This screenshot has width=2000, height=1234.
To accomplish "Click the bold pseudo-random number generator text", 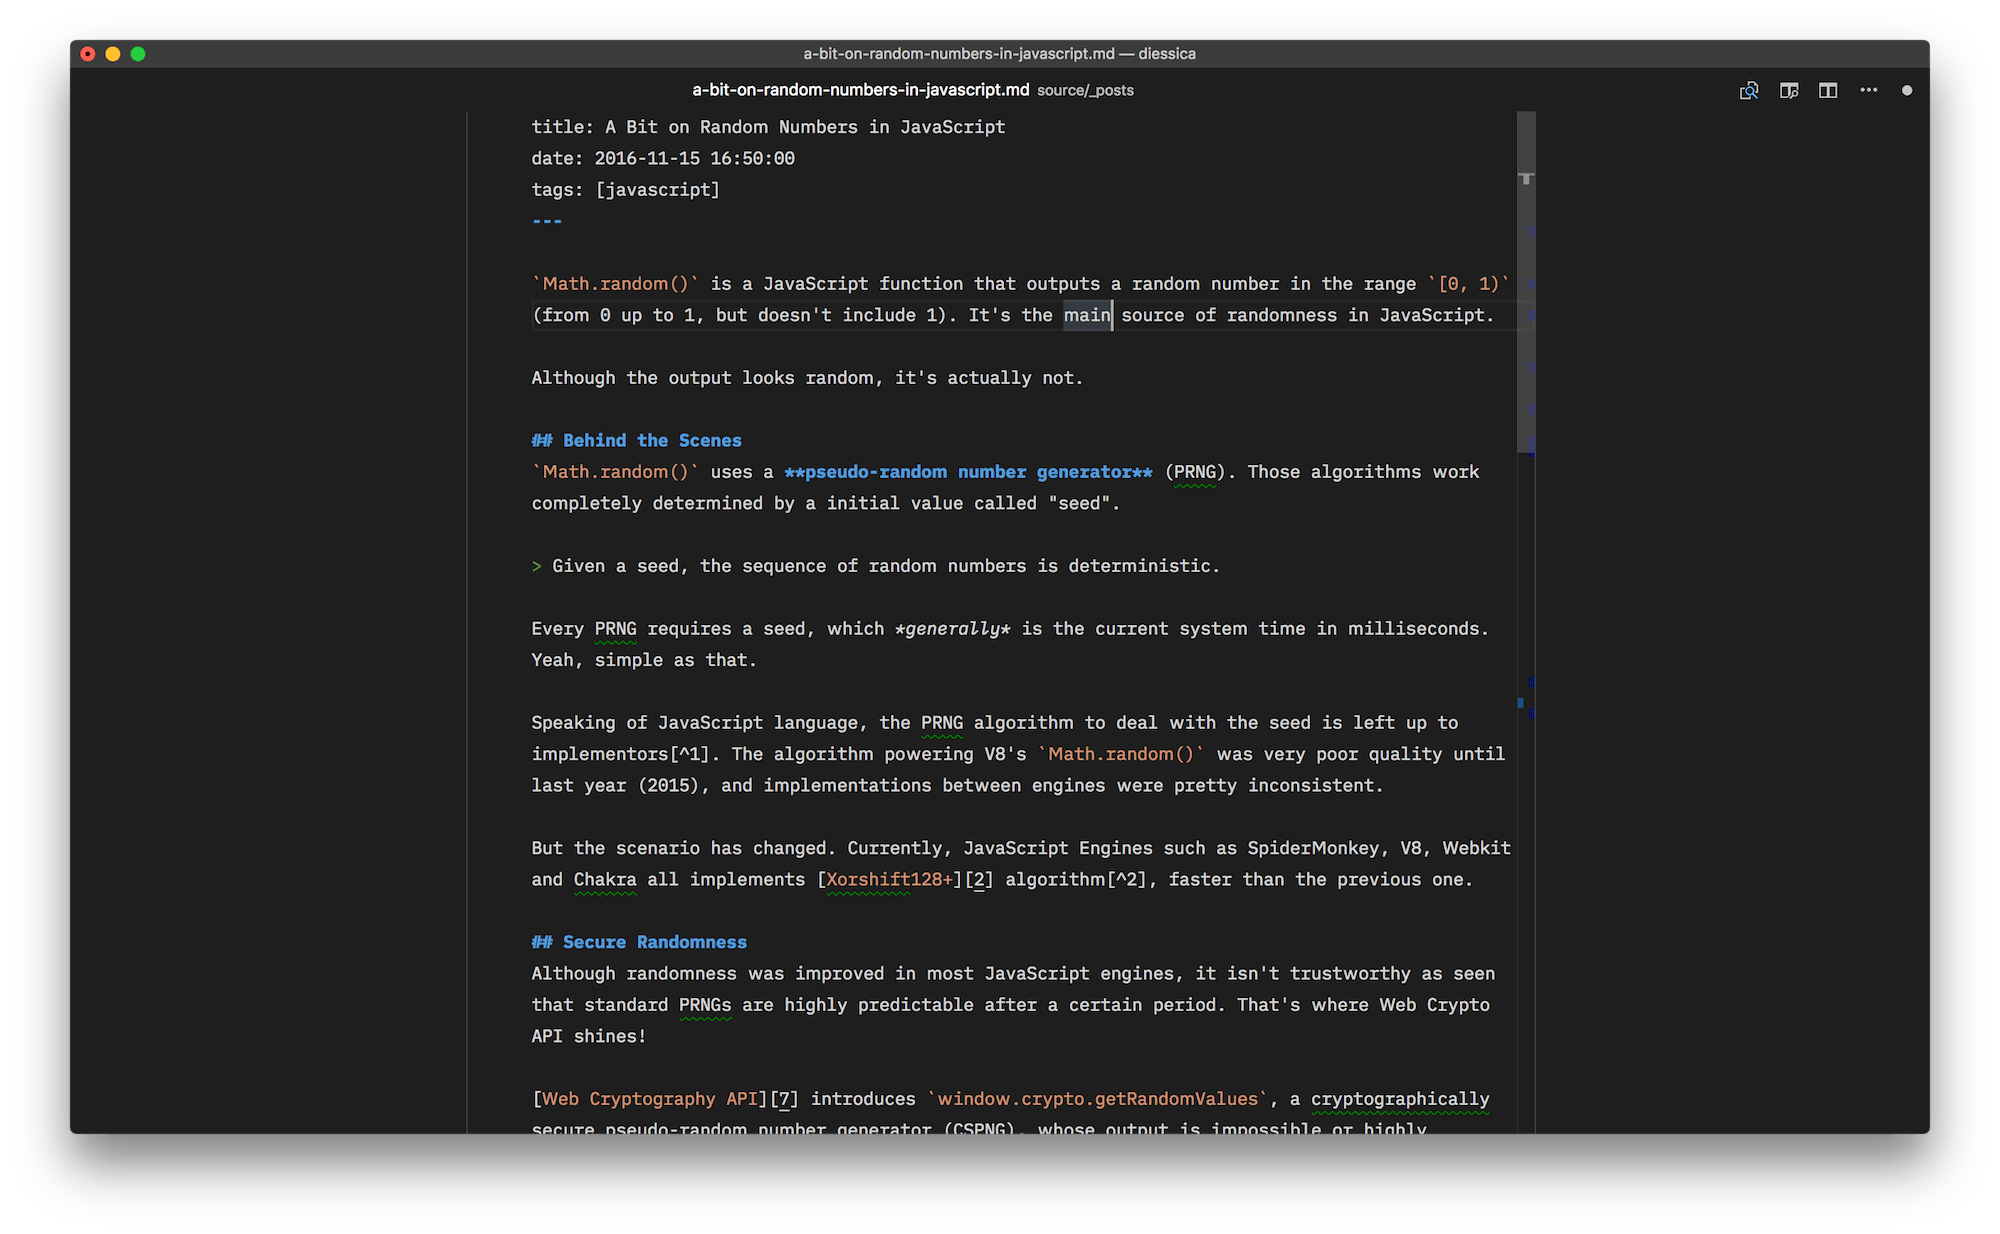I will pos(968,472).
